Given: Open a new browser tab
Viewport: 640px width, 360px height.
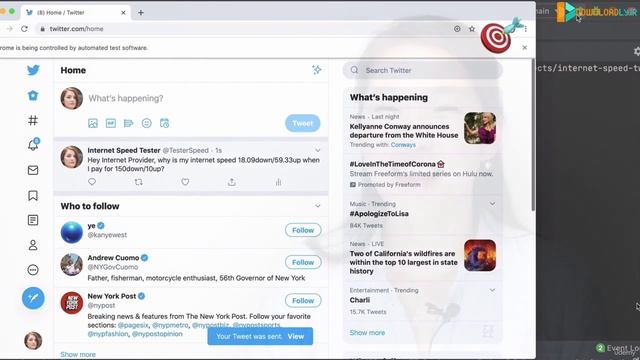Looking at the screenshot, I should click(141, 13).
